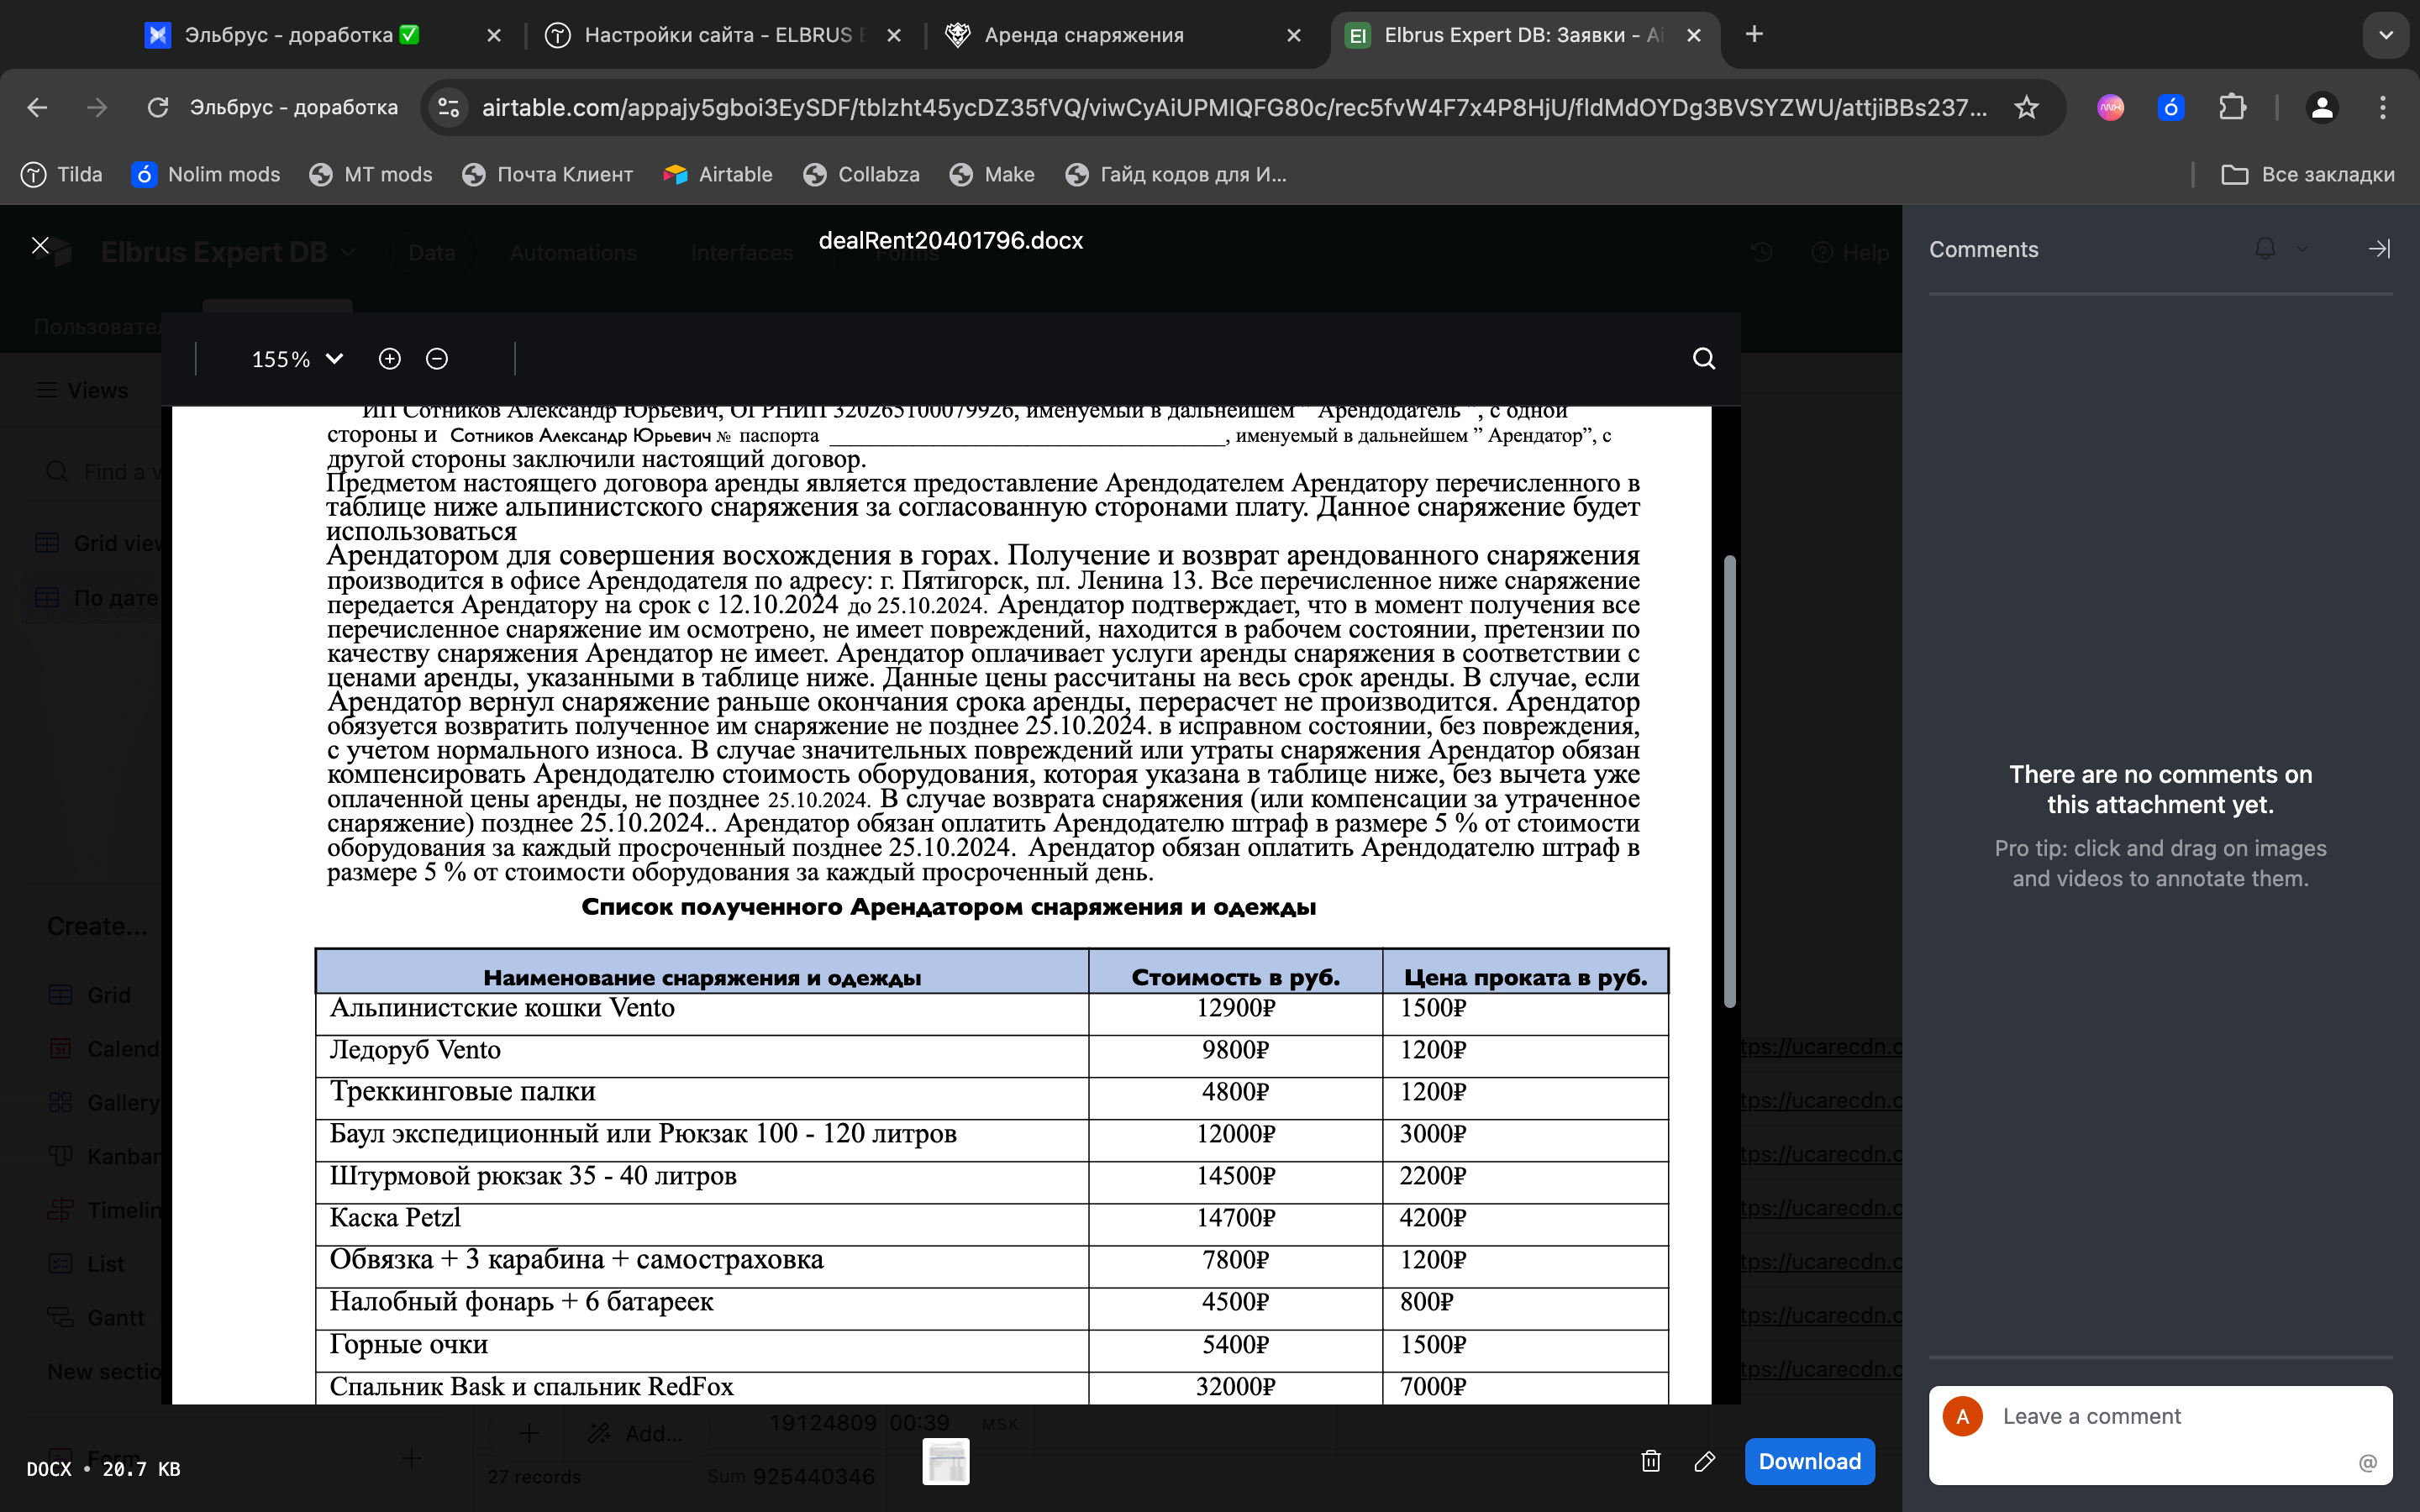Image resolution: width=2420 pixels, height=1512 pixels.
Task: Mention someone with the @ icon
Action: click(x=2367, y=1463)
